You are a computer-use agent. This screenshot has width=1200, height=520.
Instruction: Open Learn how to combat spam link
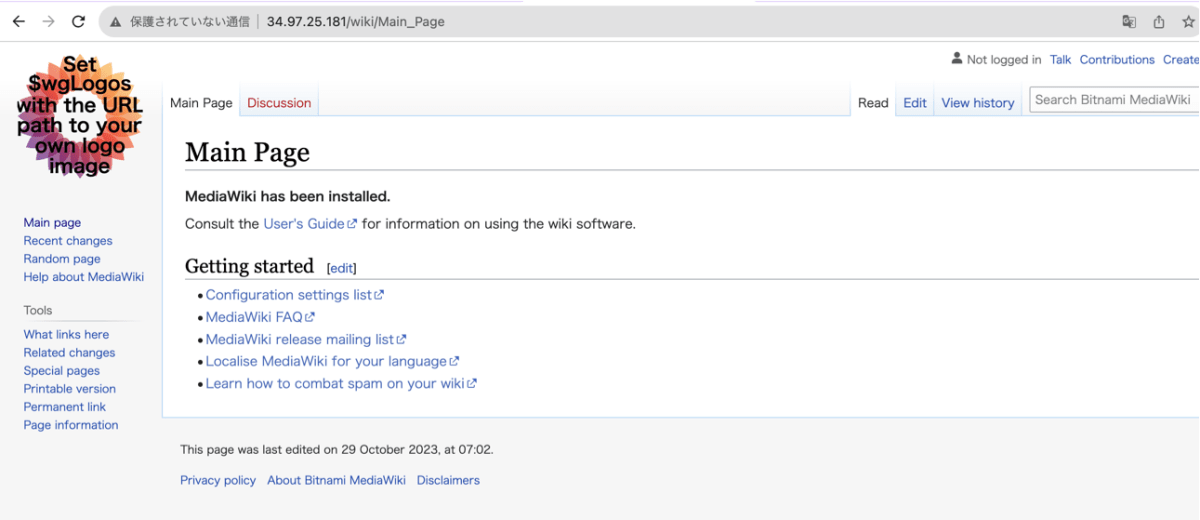click(341, 383)
